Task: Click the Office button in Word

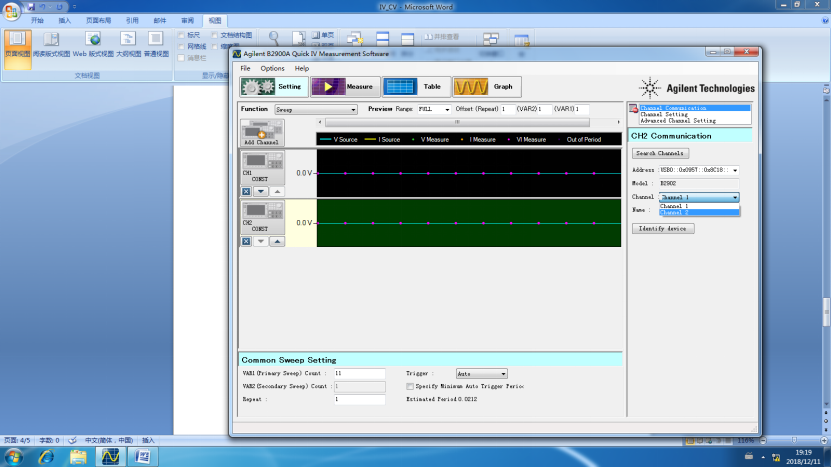Action: [11, 10]
